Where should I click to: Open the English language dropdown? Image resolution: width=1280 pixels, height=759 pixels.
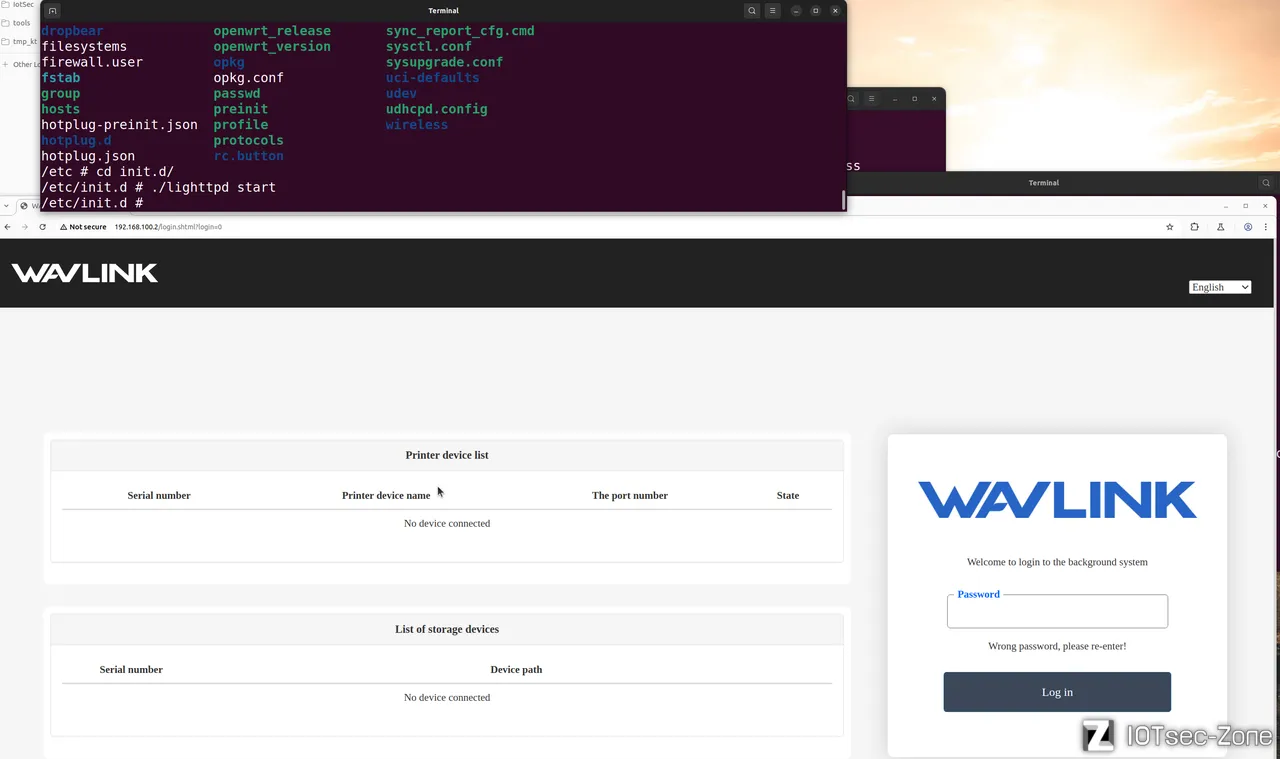coord(1220,287)
